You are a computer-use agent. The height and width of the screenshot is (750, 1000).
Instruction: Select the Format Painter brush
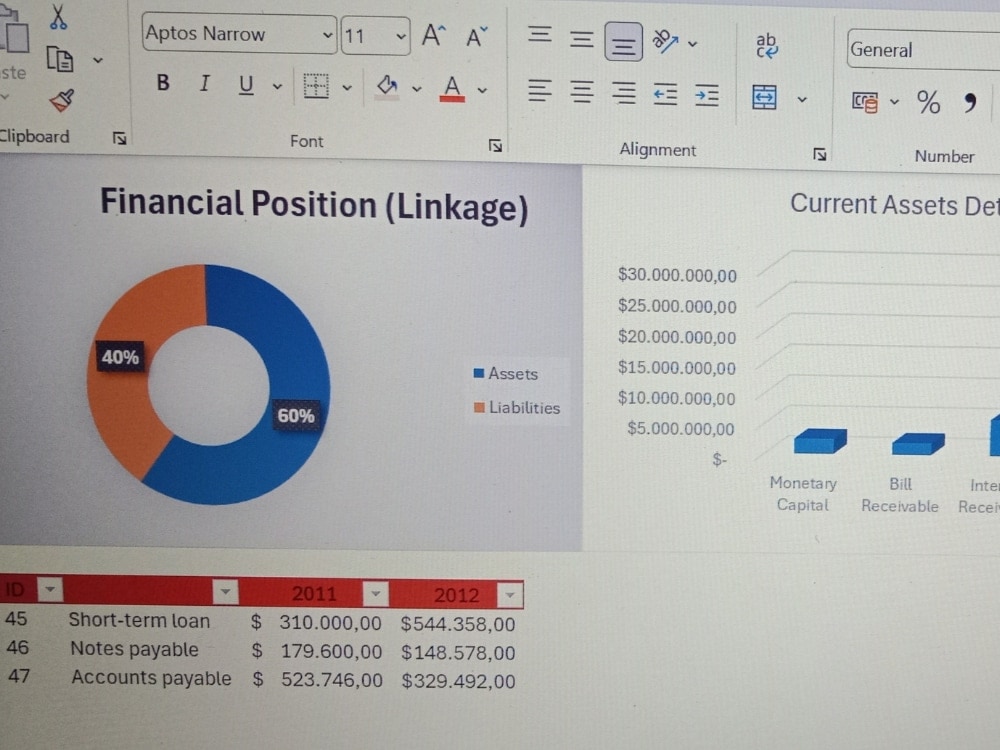tap(61, 100)
